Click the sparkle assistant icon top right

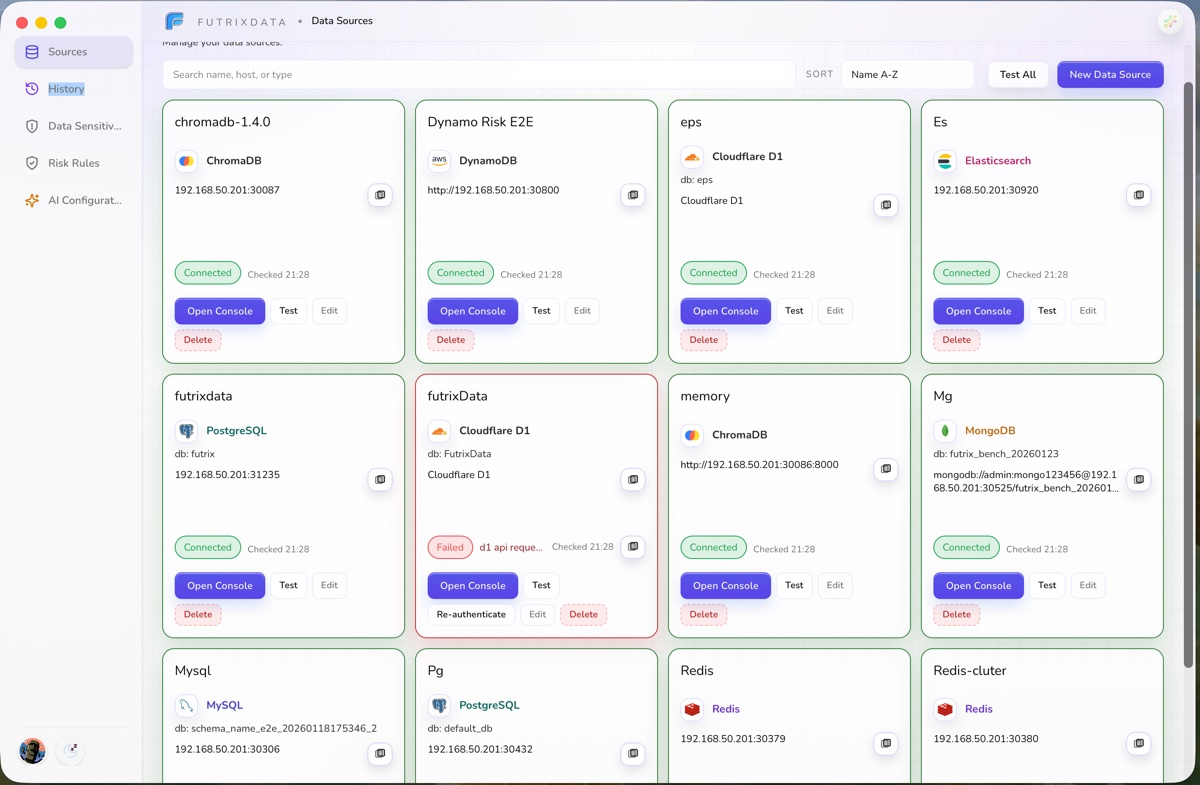pyautogui.click(x=1169, y=22)
